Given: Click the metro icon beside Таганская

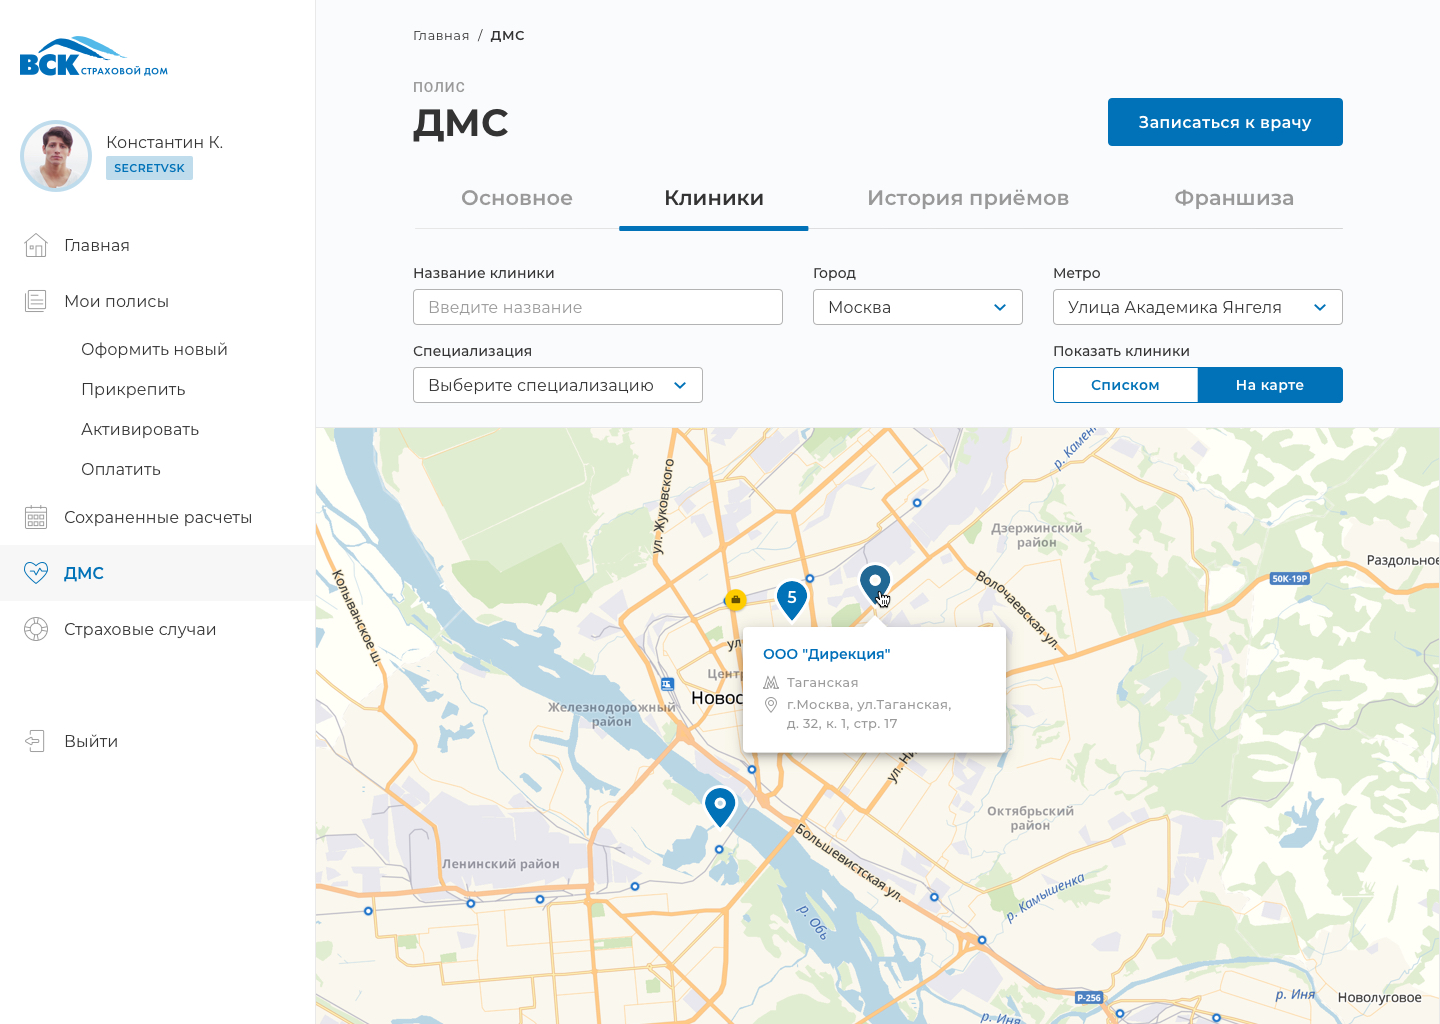Looking at the screenshot, I should point(771,683).
